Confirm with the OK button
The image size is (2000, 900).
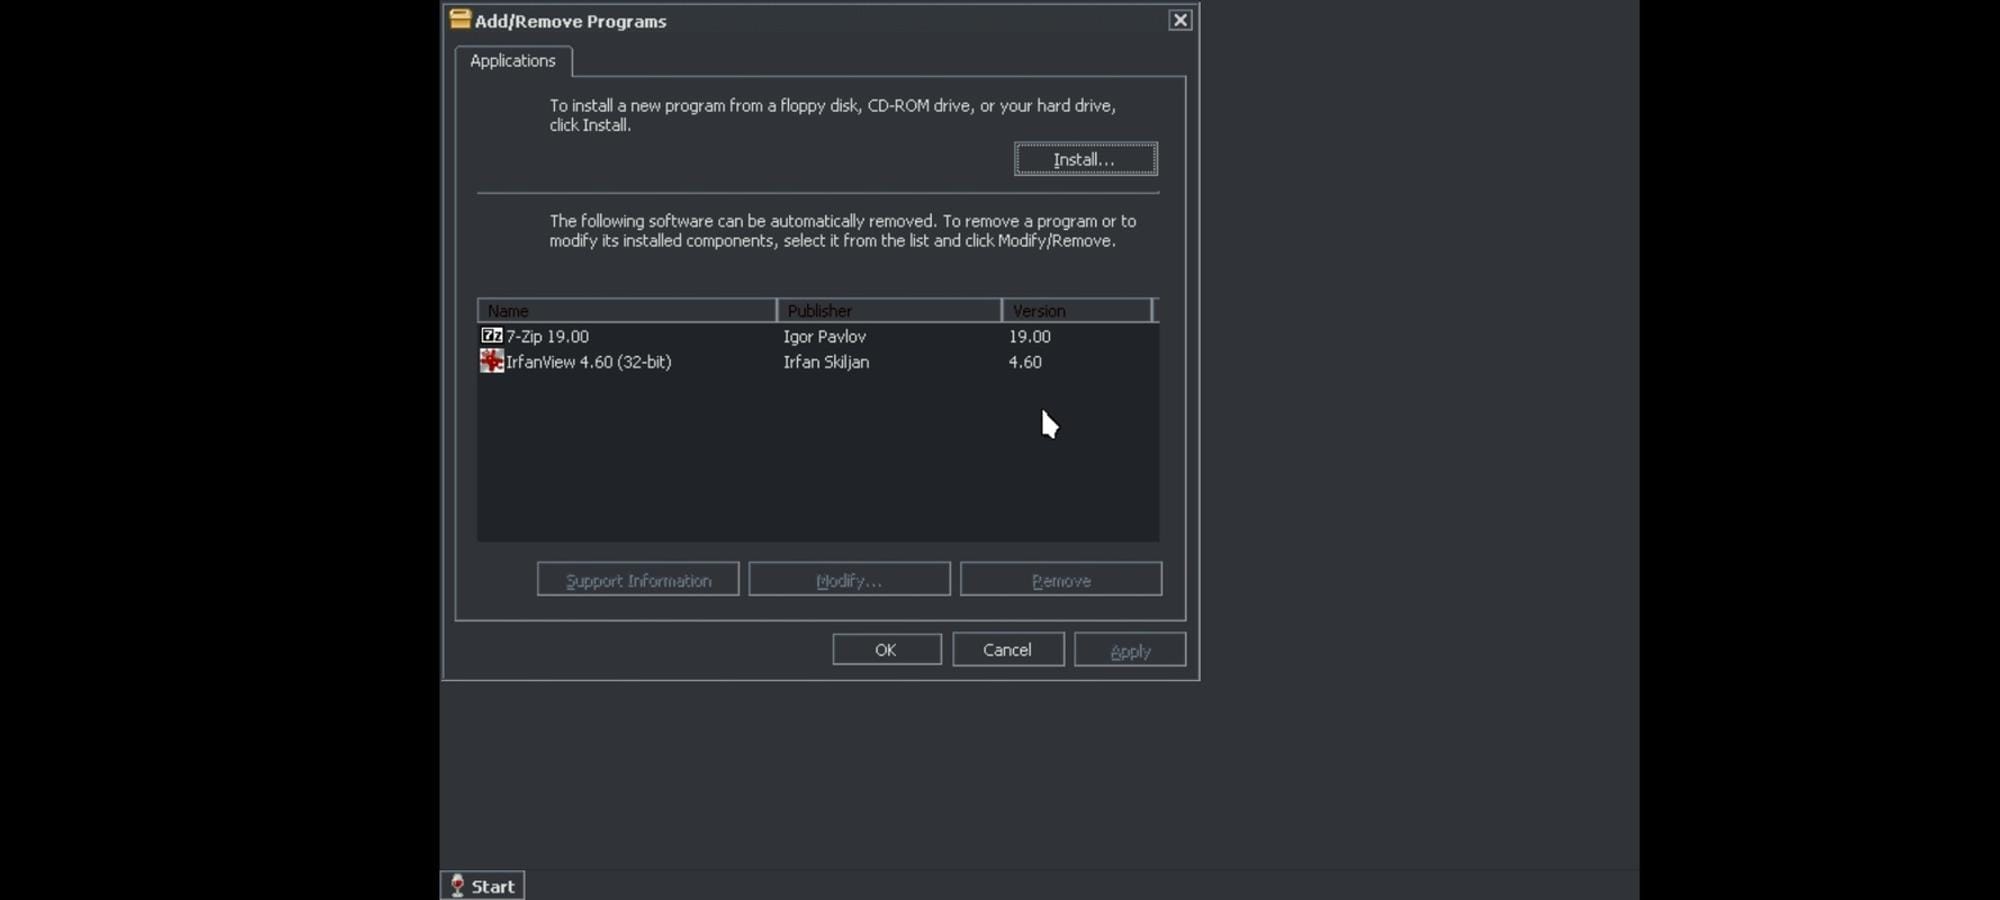coord(887,650)
